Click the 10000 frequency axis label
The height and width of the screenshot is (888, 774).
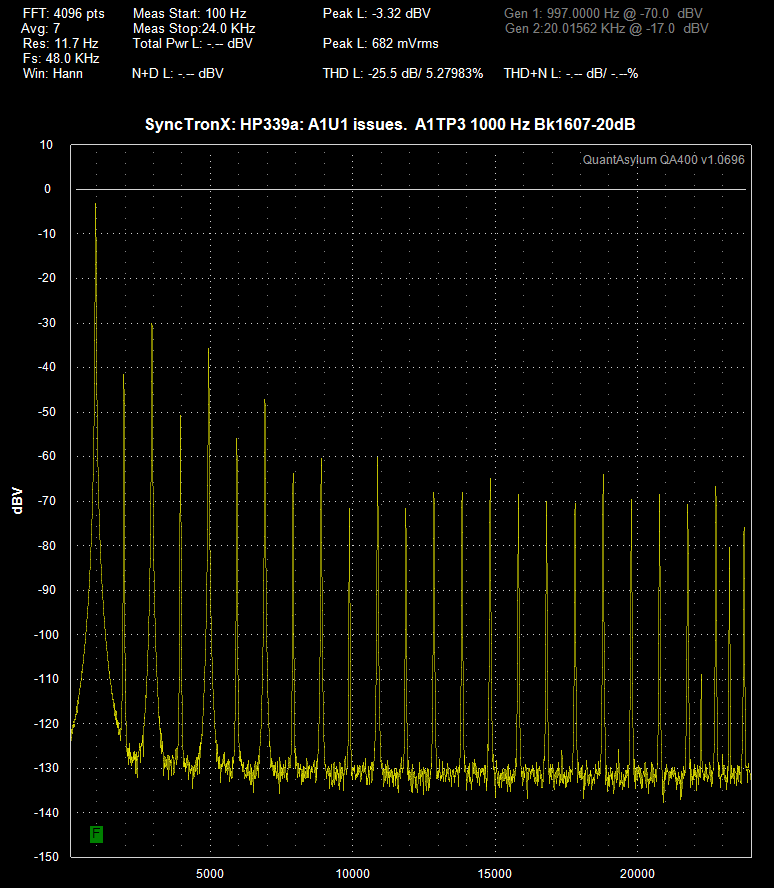pyautogui.click(x=353, y=874)
